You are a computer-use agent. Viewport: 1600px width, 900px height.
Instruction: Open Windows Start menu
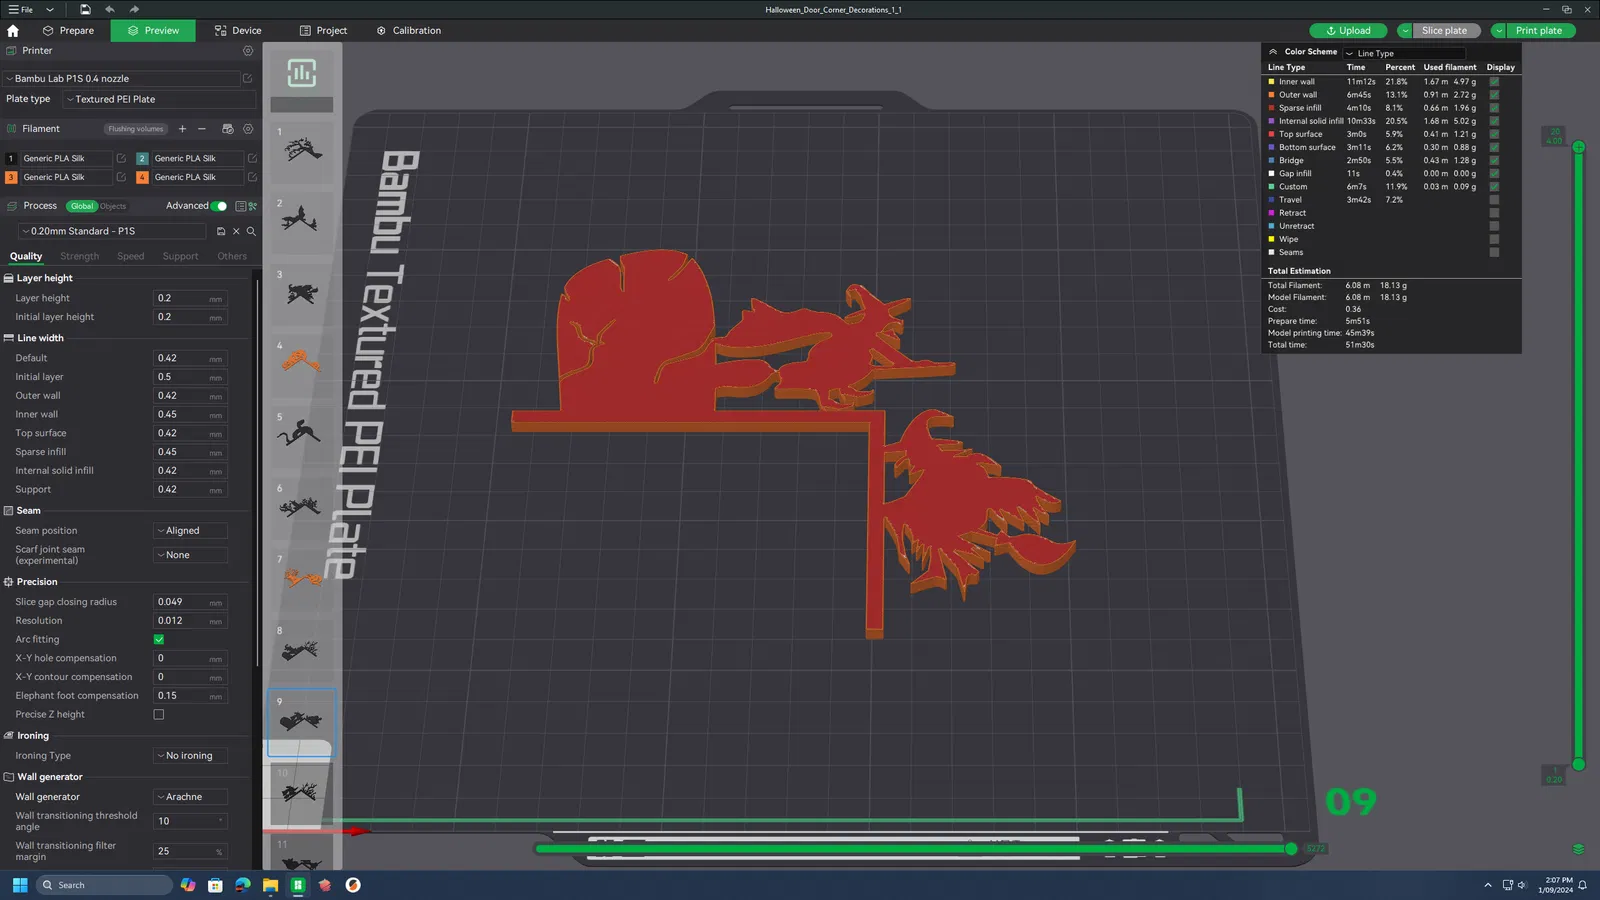pos(20,885)
